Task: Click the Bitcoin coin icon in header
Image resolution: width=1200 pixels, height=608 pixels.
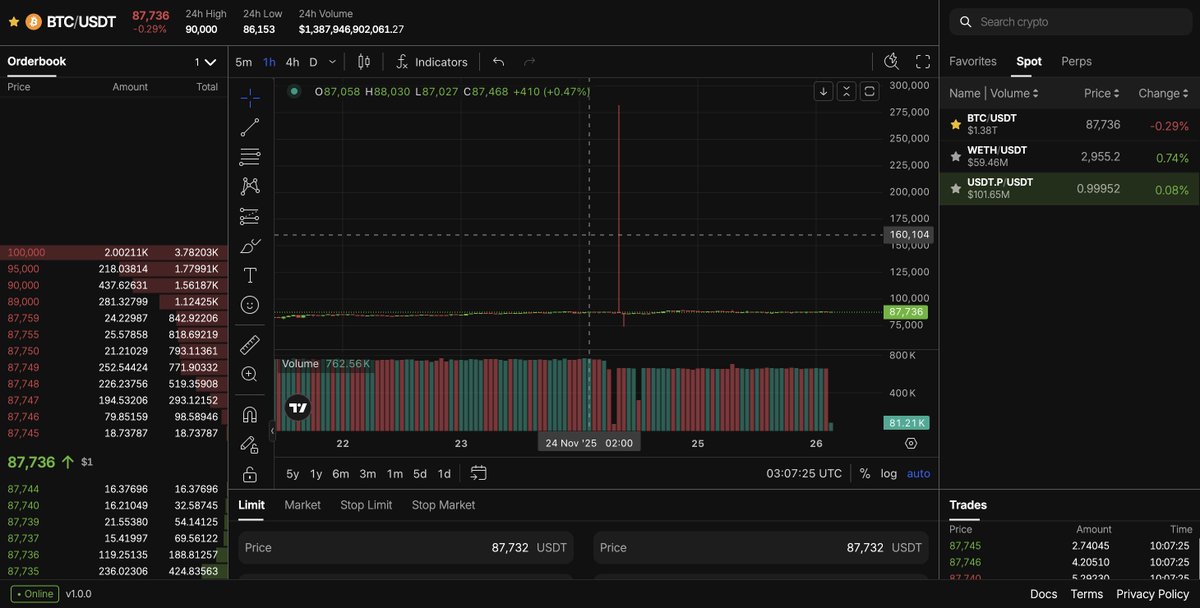Action: click(x=34, y=21)
